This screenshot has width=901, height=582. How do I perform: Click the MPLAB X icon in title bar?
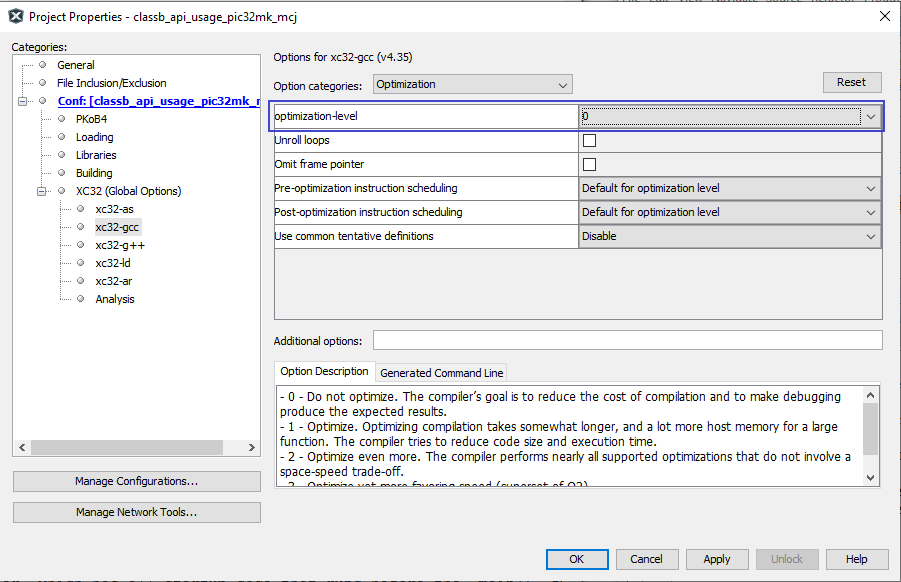tap(16, 16)
